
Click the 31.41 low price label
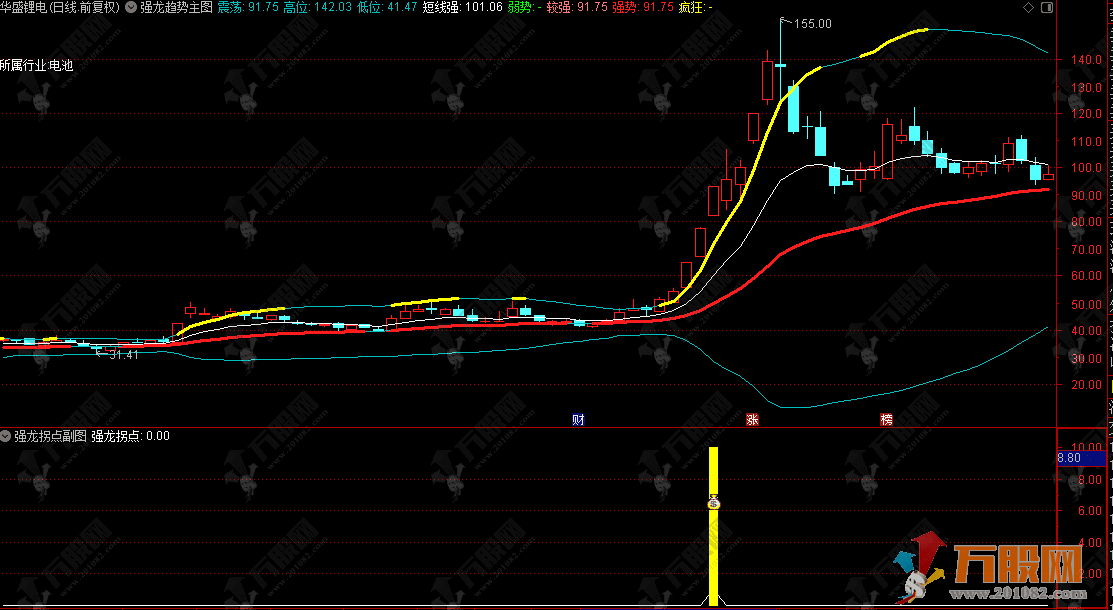pos(123,355)
